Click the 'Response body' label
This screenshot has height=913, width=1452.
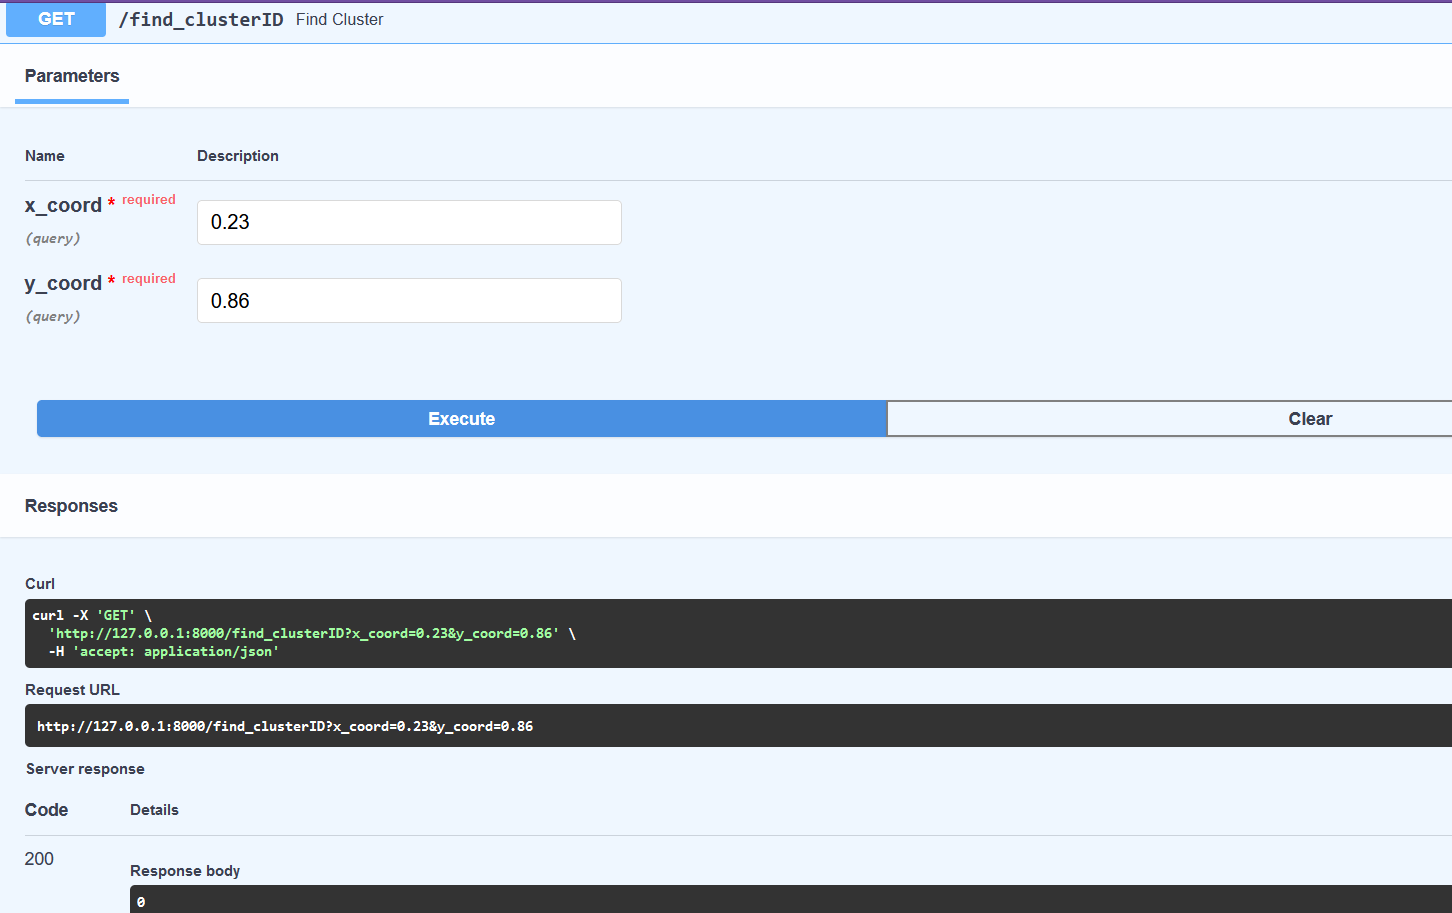[x=185, y=871]
